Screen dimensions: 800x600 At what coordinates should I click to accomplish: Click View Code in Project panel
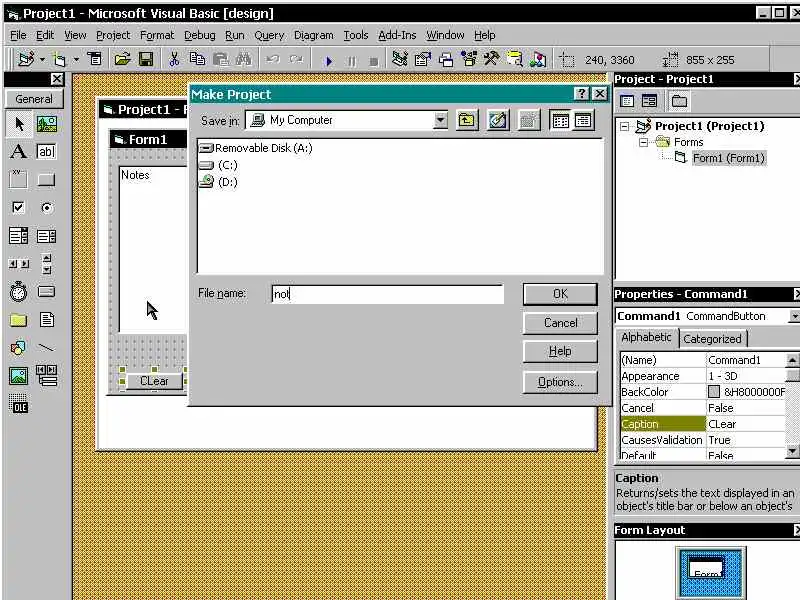627,101
